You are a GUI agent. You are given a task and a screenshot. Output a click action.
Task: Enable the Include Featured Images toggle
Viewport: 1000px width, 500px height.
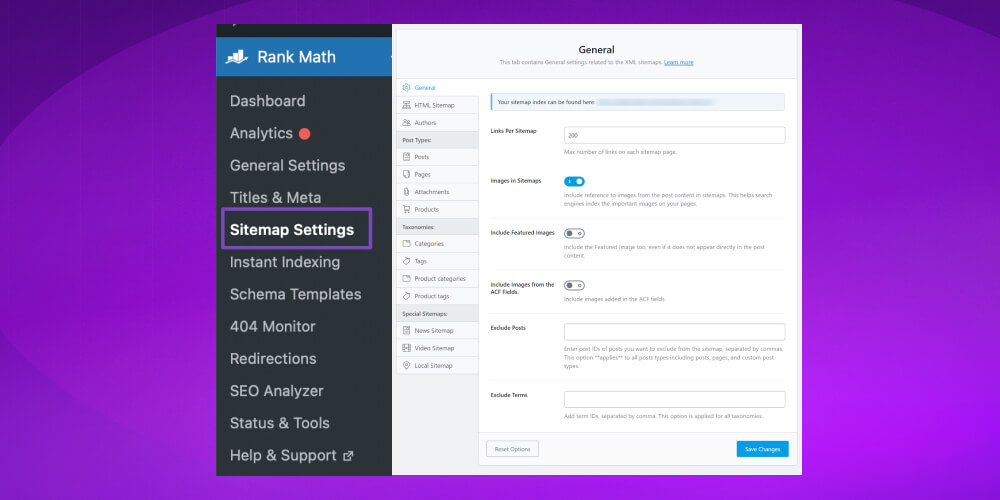(x=574, y=233)
